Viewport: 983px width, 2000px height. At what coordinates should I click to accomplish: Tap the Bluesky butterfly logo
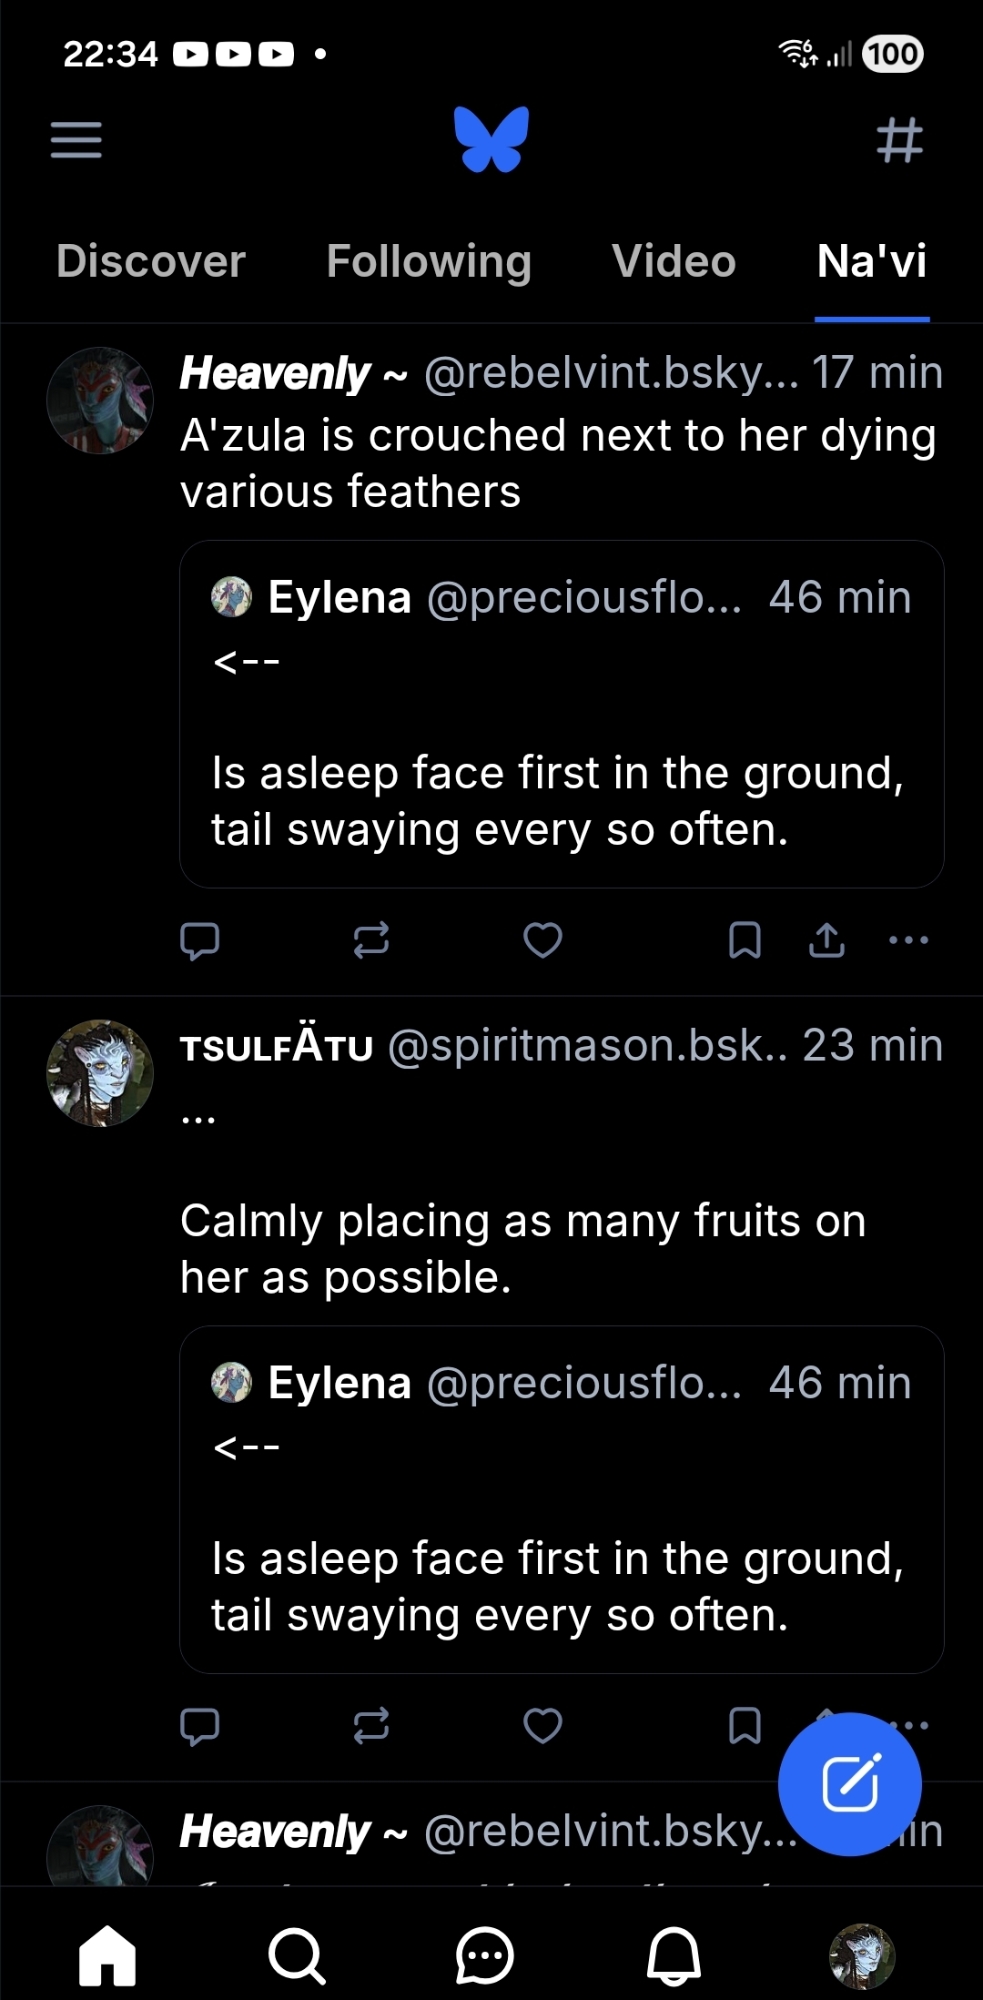point(491,140)
